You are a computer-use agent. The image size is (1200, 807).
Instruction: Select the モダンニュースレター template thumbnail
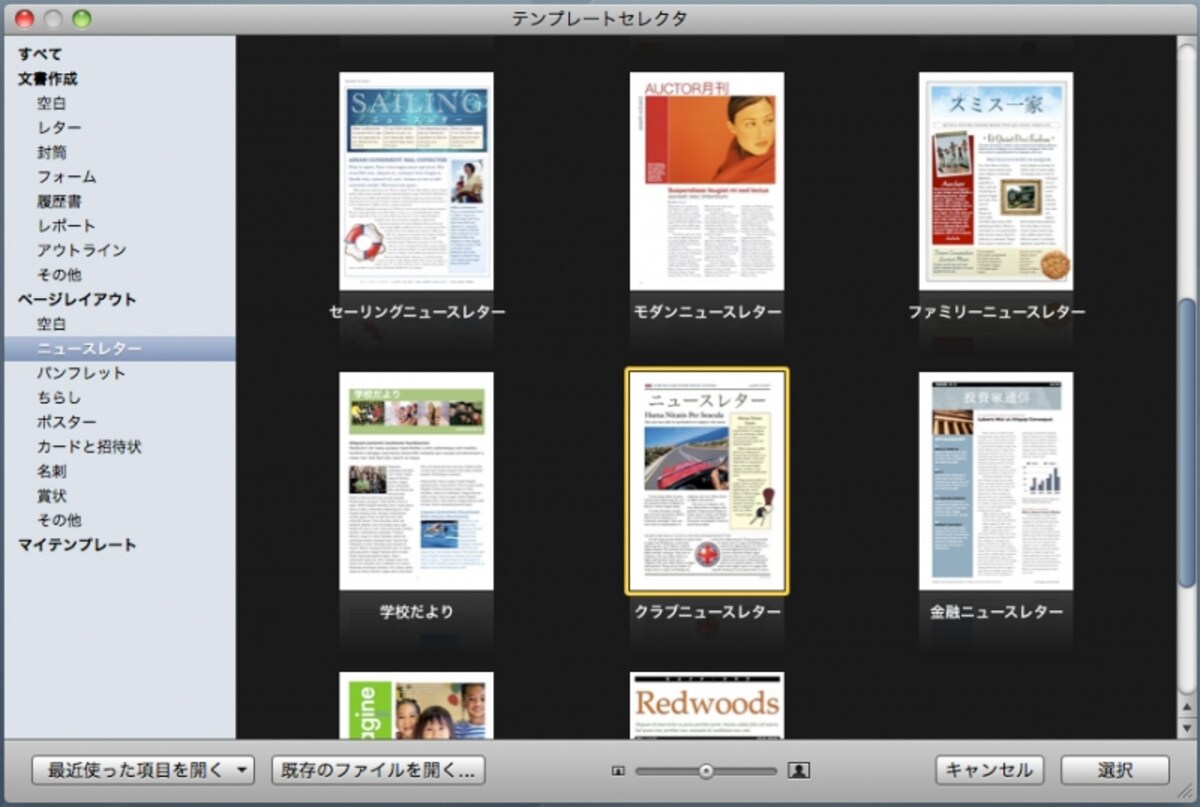tap(707, 181)
